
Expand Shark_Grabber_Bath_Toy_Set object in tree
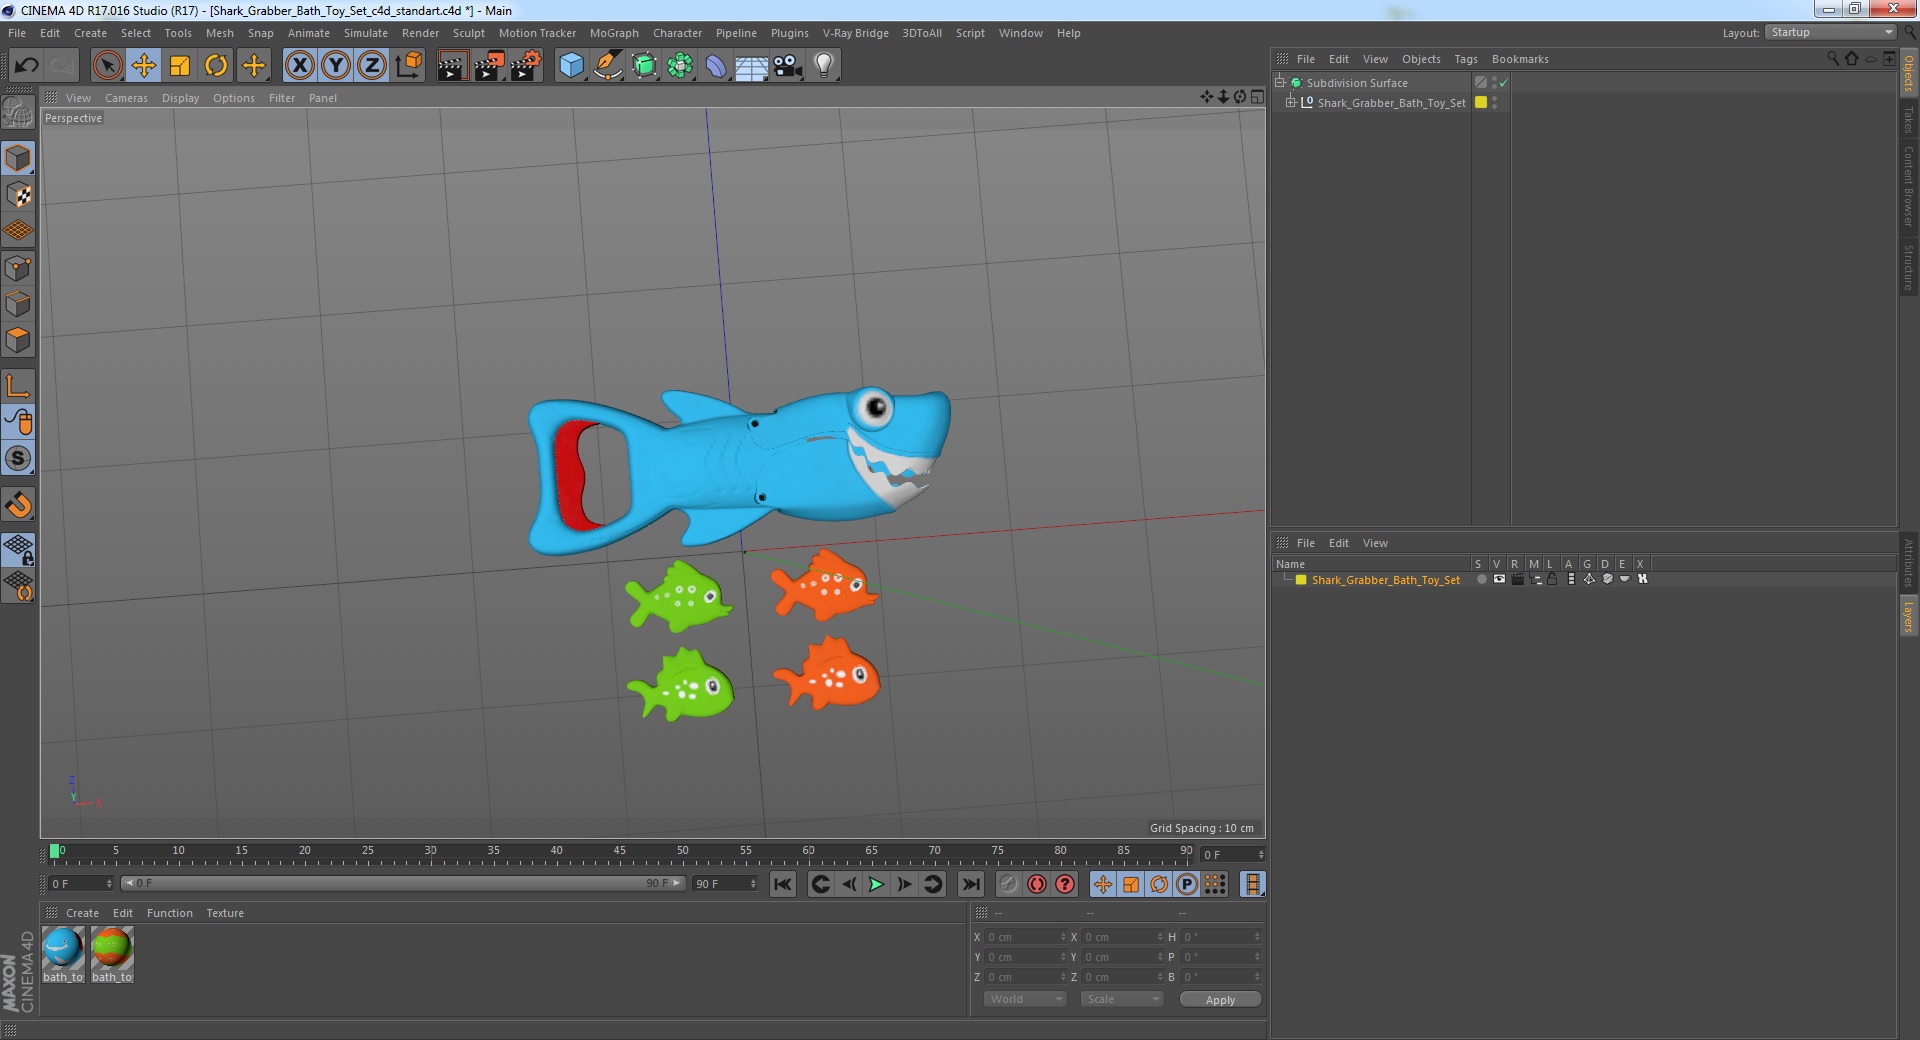[1290, 102]
